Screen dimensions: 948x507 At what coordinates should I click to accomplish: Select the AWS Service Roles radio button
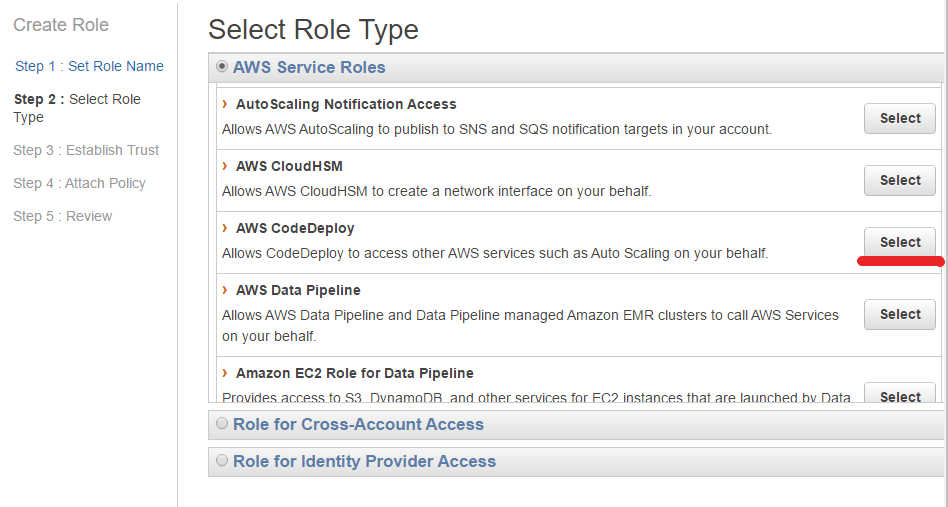(x=222, y=66)
